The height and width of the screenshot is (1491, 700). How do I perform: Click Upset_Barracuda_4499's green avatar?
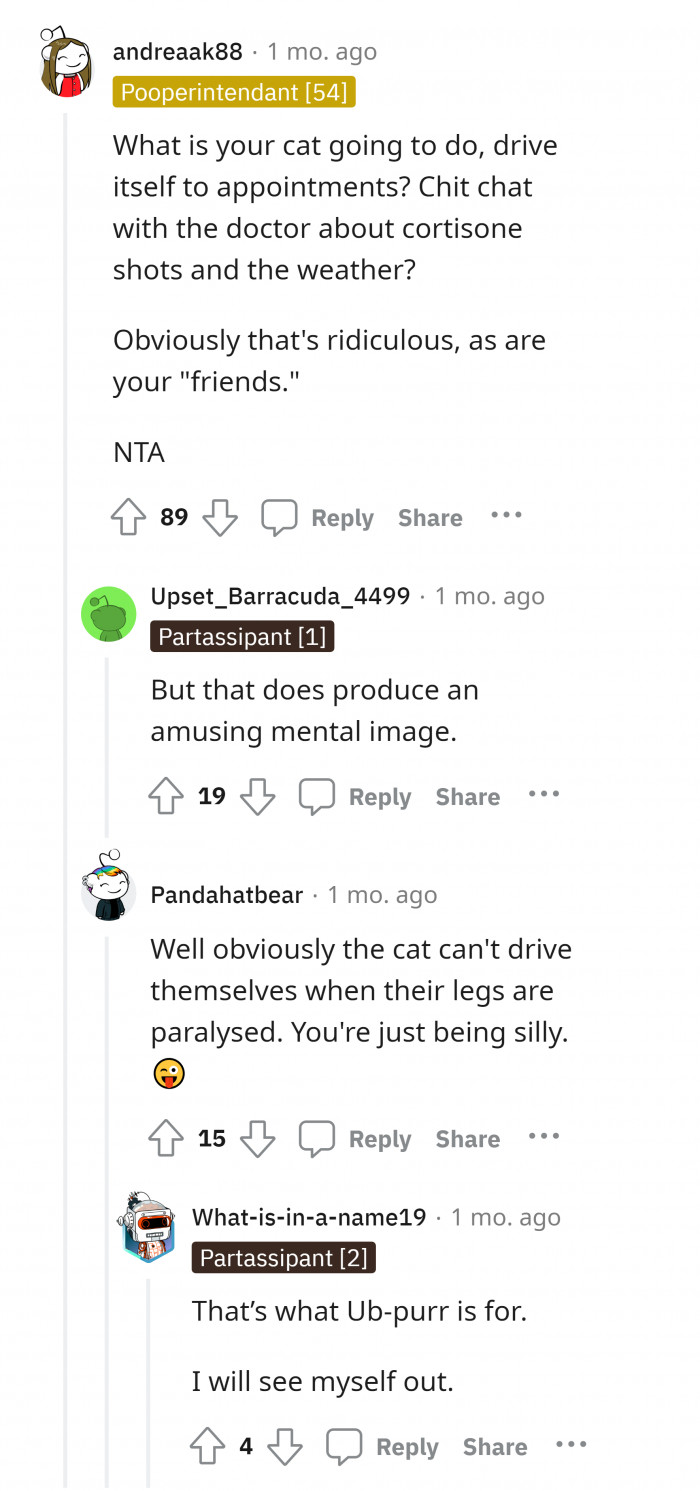108,614
